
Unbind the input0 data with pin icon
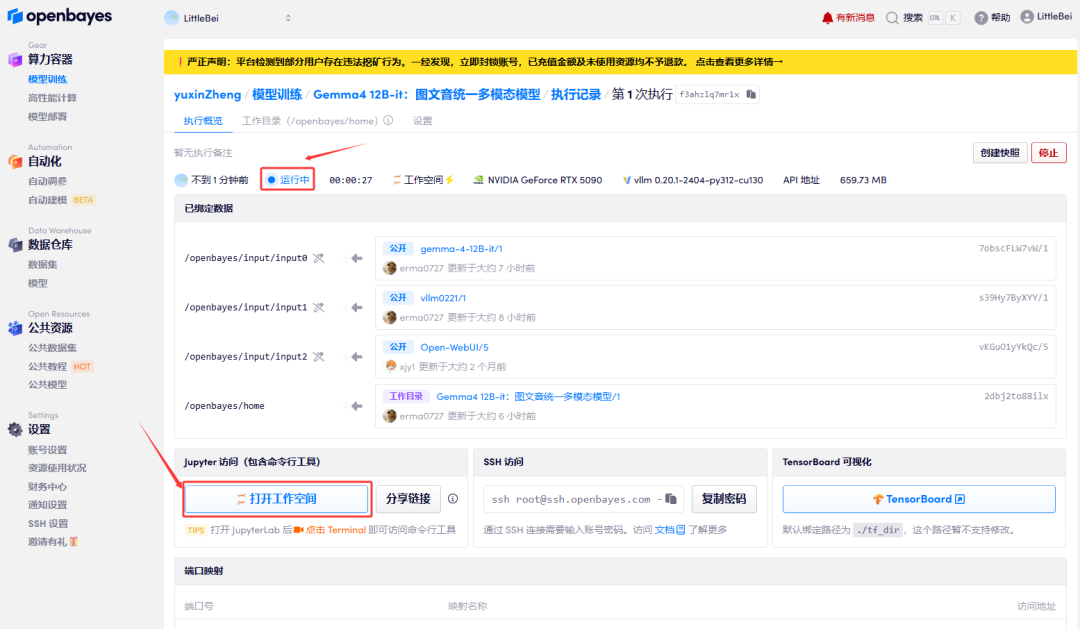click(318, 258)
